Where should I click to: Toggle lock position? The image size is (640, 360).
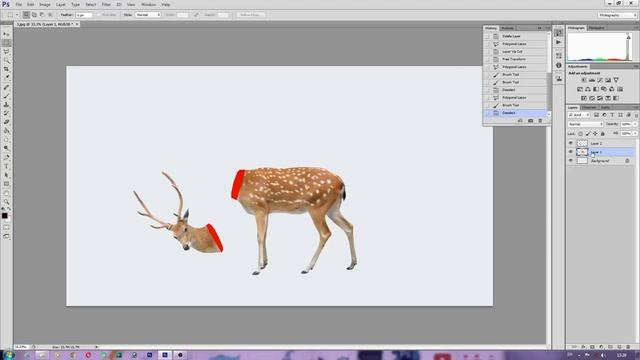tap(595, 134)
